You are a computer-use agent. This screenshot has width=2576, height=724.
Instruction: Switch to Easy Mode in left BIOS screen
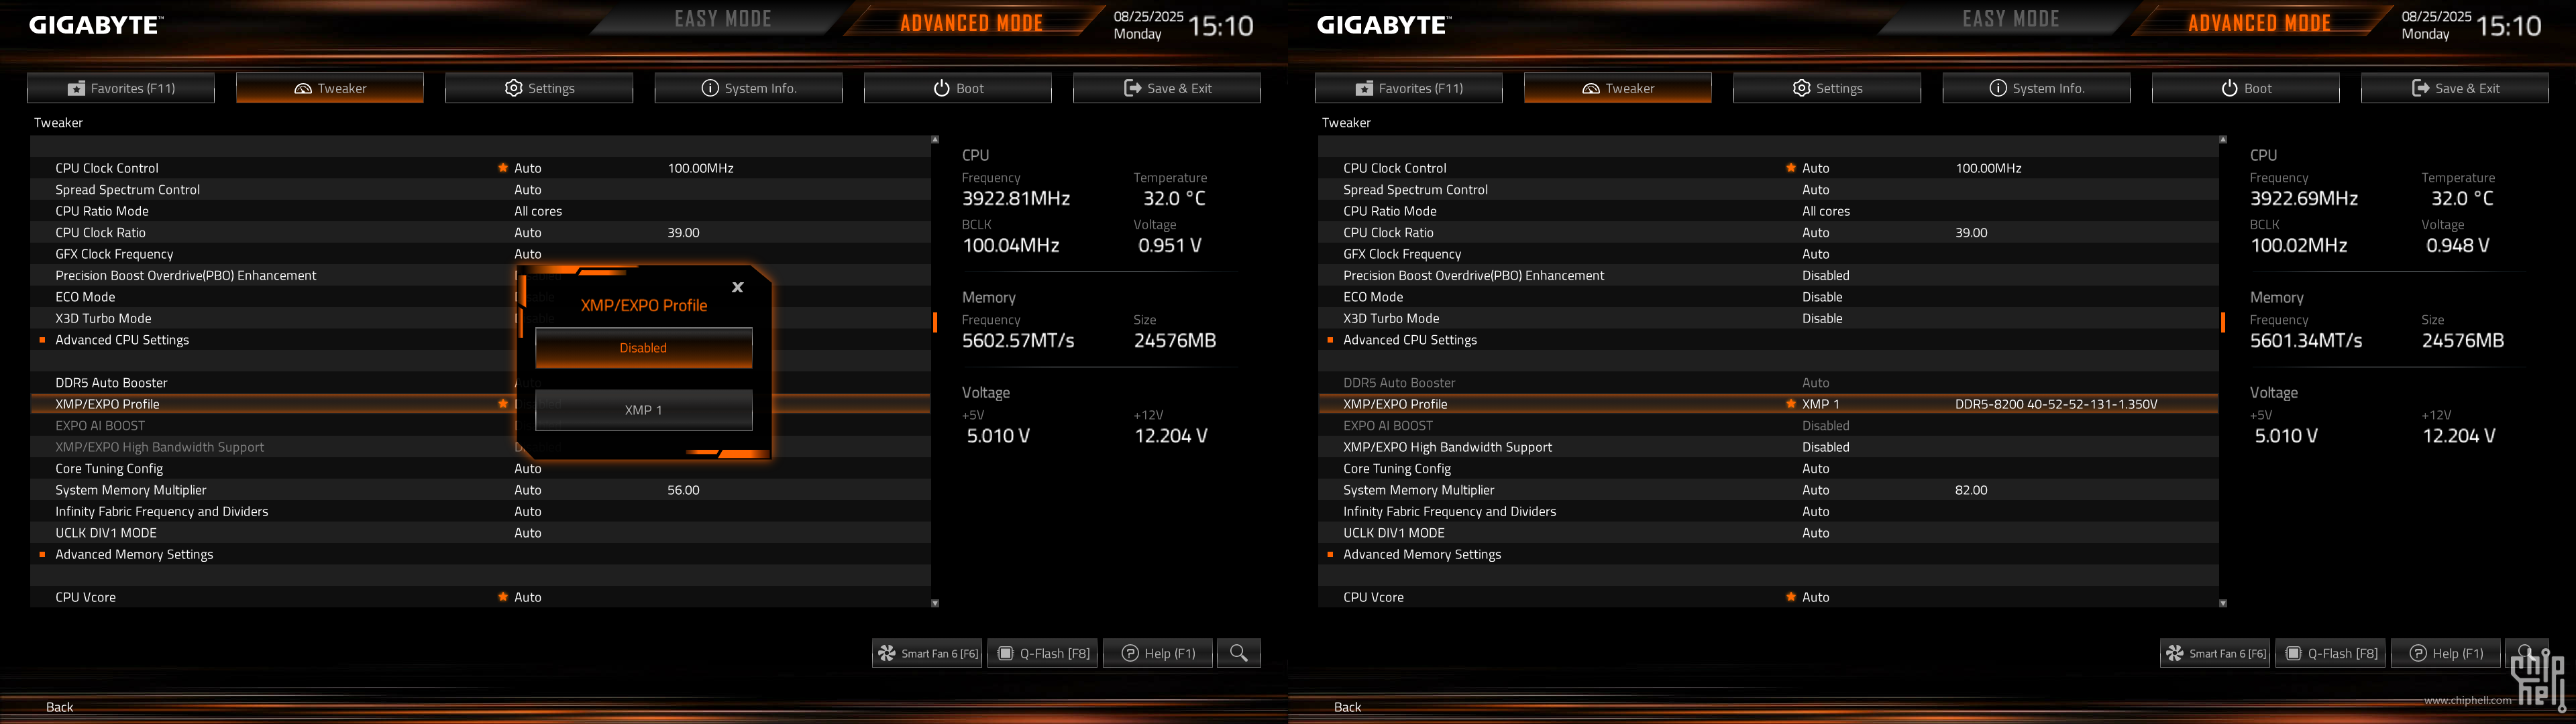pos(723,19)
